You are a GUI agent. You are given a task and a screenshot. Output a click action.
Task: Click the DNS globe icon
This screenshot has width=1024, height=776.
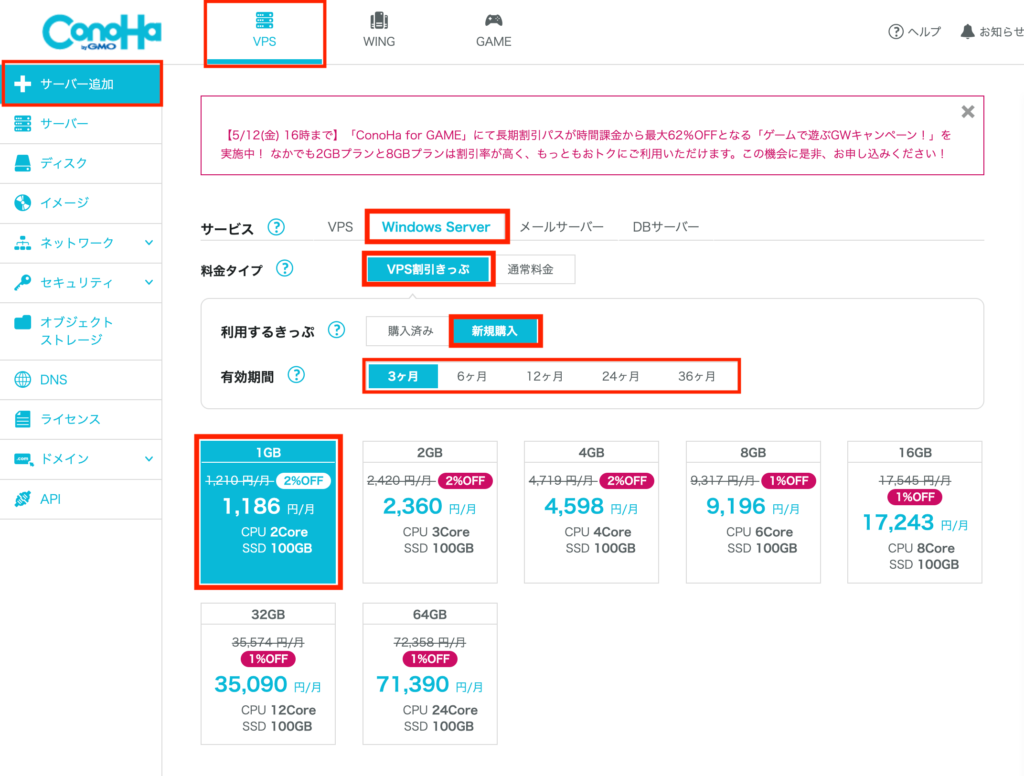(23, 380)
